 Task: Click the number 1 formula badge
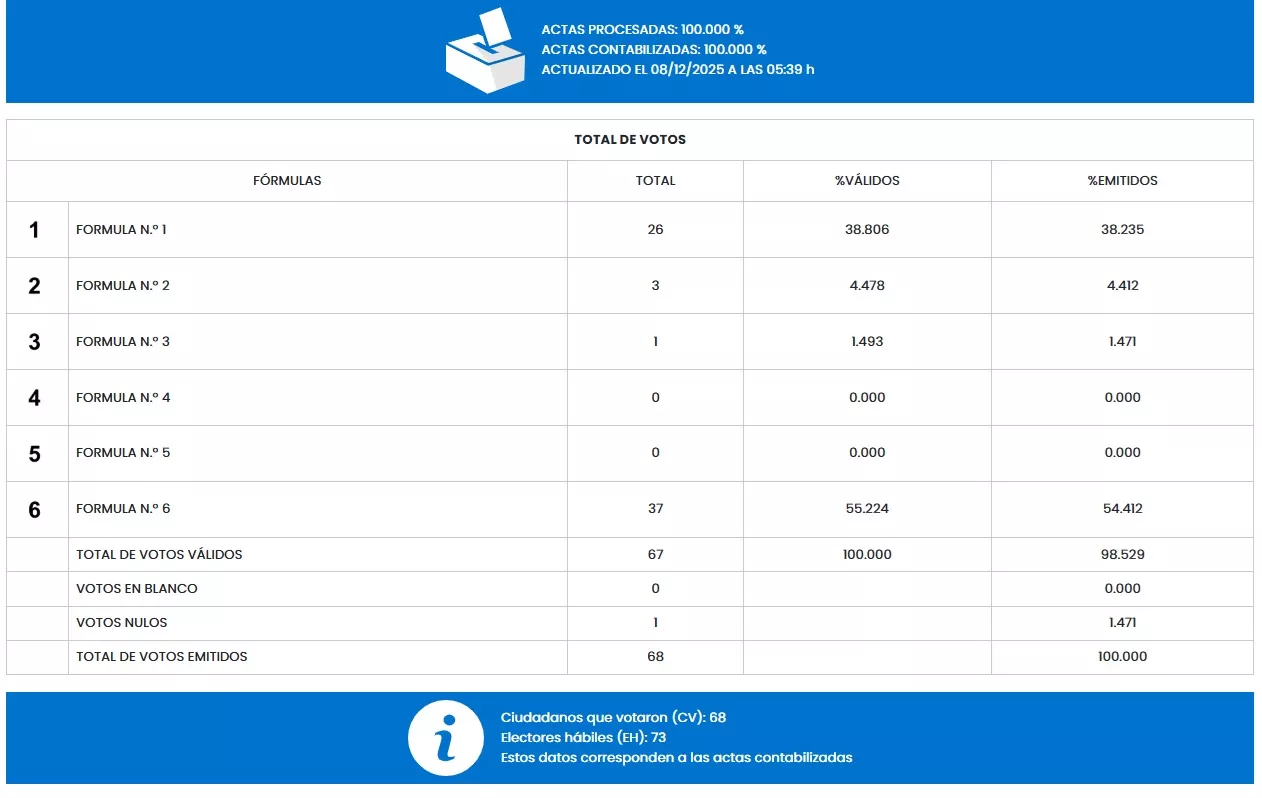[x=35, y=230]
